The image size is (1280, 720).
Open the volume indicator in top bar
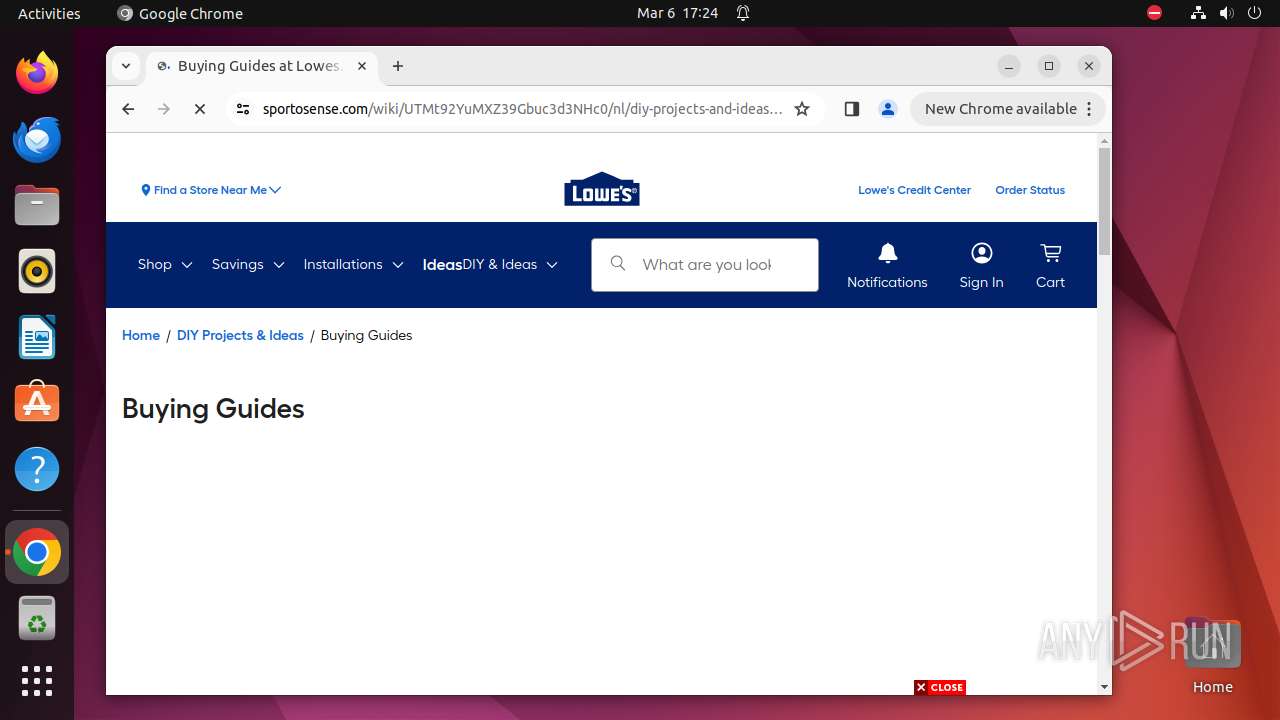(x=1226, y=13)
